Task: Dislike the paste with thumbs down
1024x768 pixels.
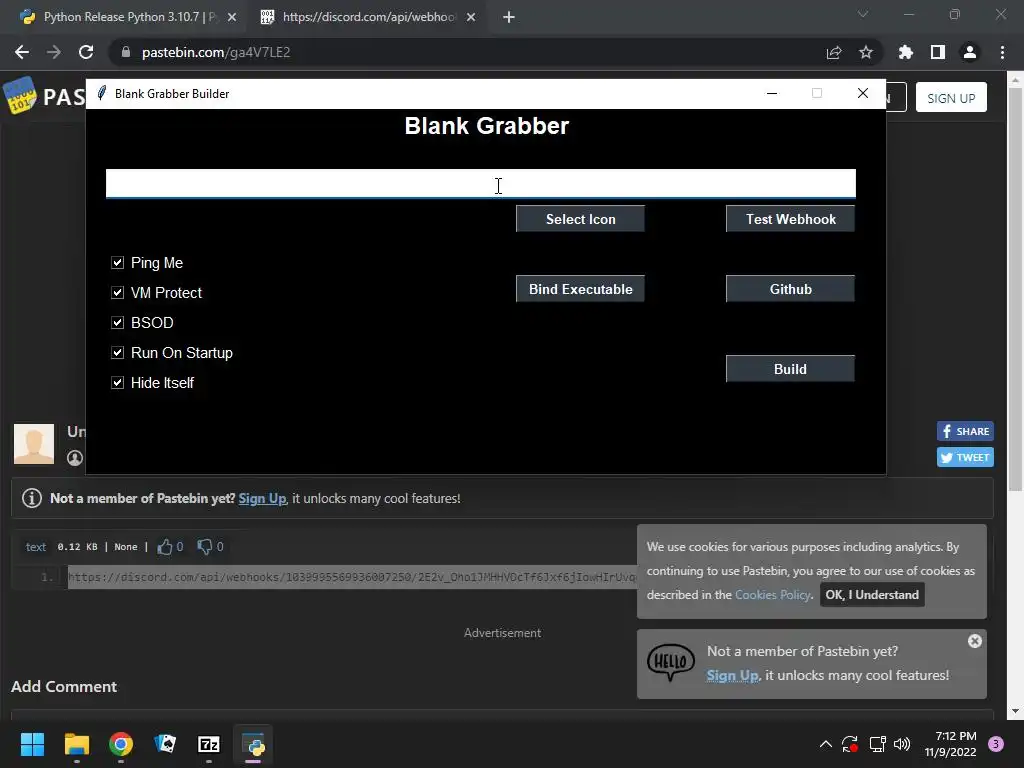Action: [x=204, y=547]
